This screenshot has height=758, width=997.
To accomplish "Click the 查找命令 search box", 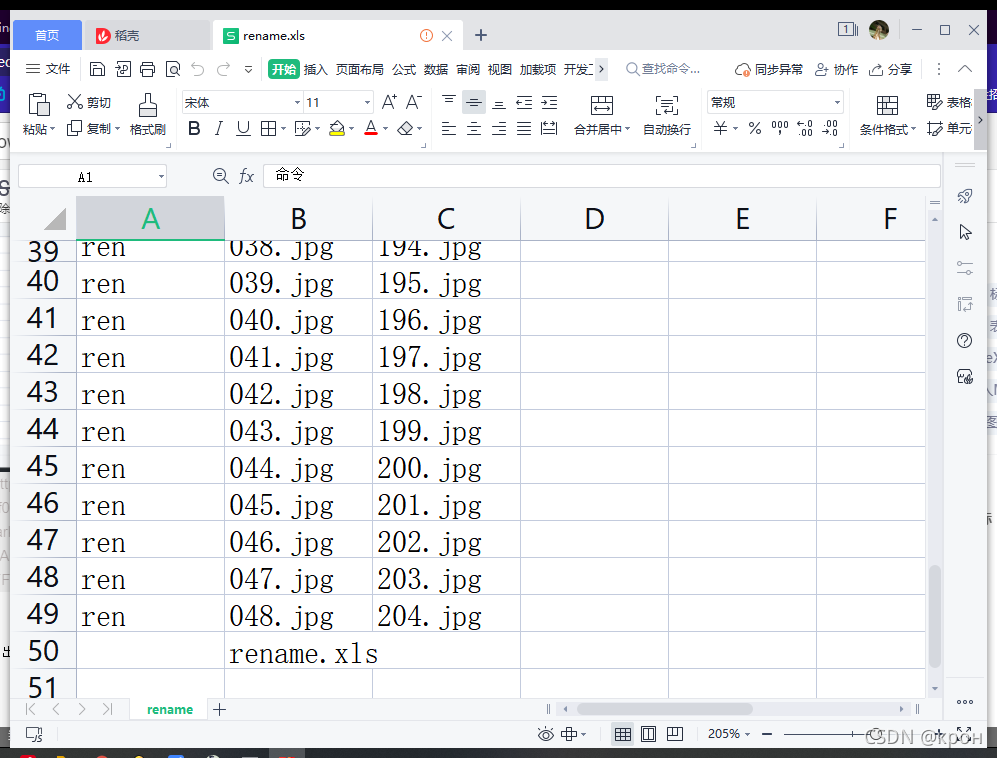I will [x=663, y=69].
